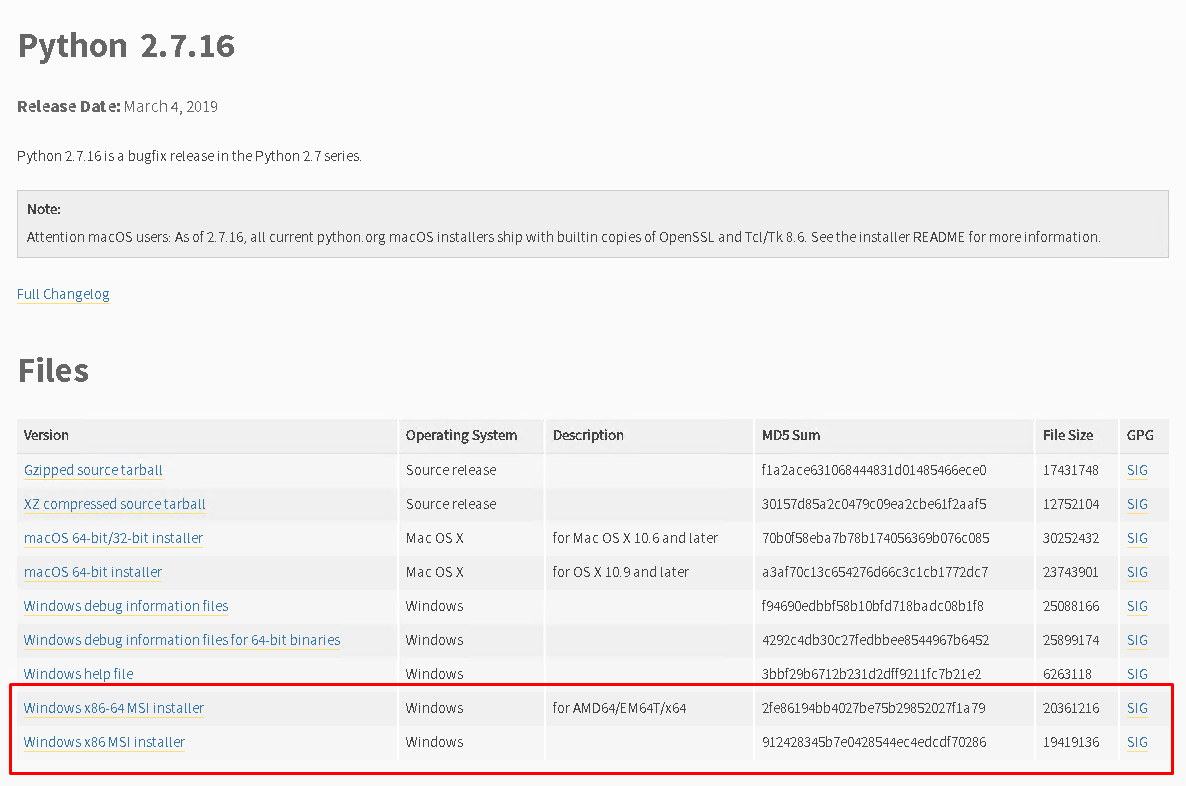
Task: Select MD5 sum 2fe86194bb4027be75b29852027f1a79
Action: [874, 708]
